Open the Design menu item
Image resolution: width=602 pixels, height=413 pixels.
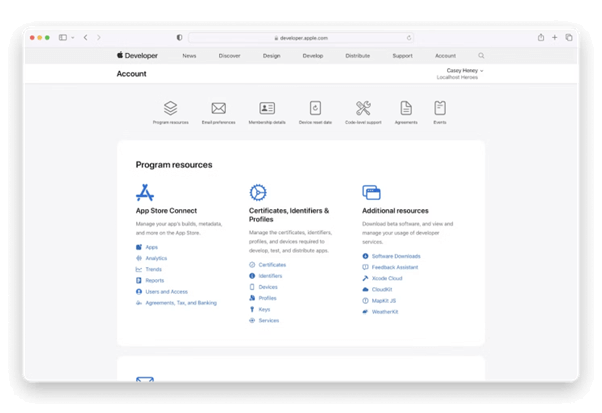coord(271,56)
